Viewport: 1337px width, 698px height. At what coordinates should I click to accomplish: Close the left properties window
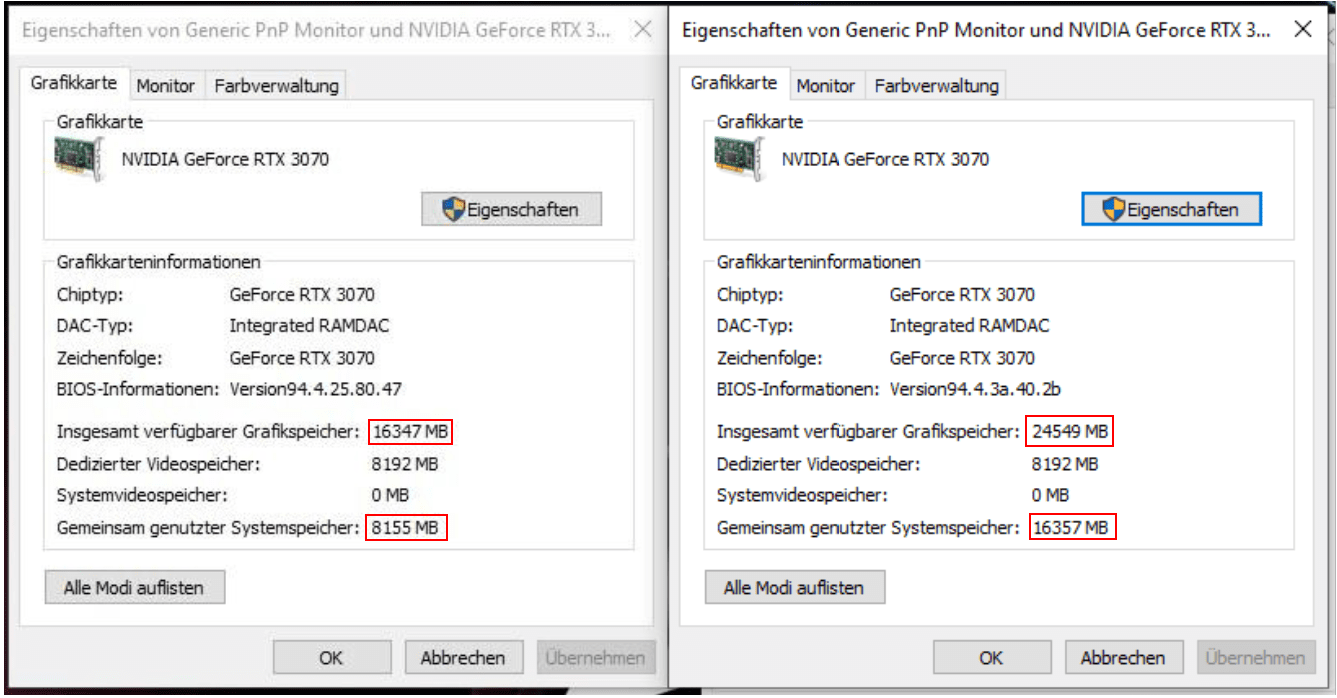[x=644, y=31]
